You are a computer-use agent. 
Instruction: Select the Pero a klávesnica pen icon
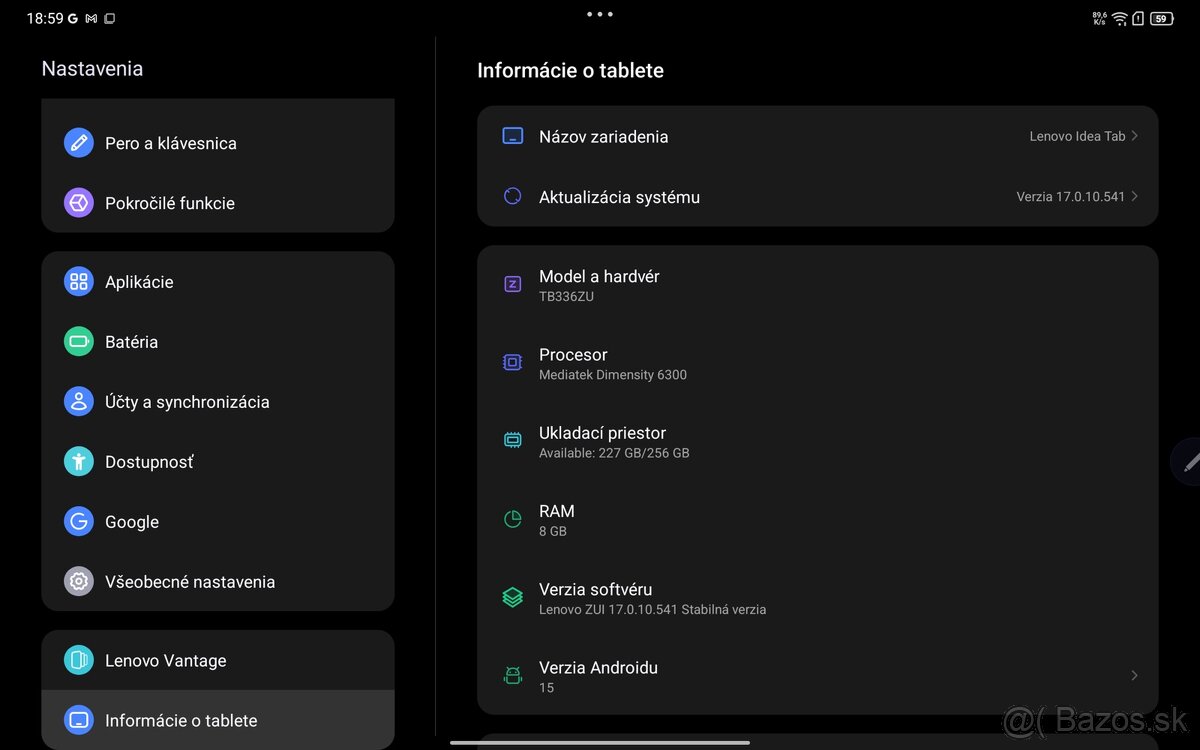click(x=78, y=142)
